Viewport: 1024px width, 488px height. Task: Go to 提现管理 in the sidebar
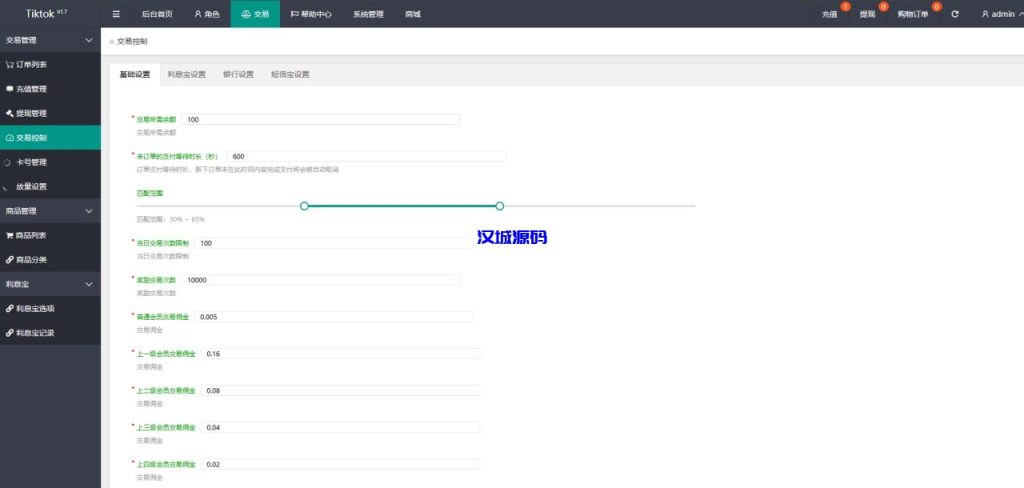[30, 113]
